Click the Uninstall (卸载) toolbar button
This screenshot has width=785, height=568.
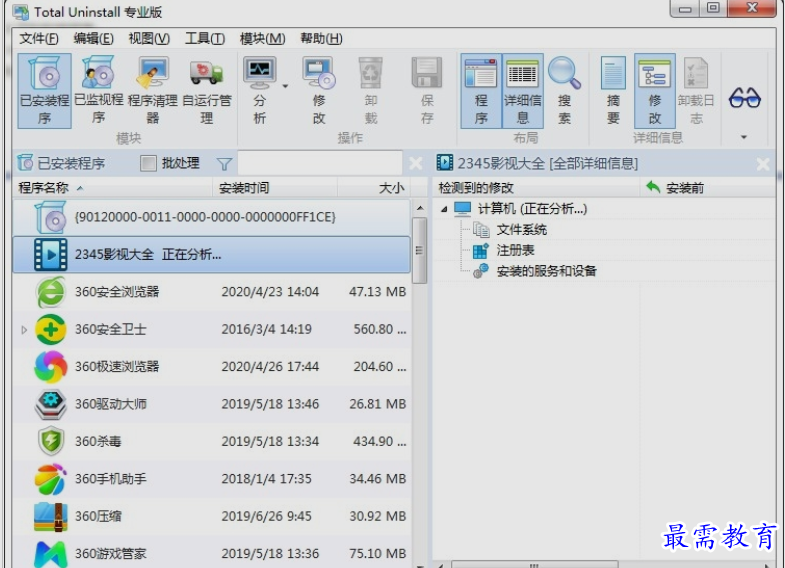tap(371, 91)
